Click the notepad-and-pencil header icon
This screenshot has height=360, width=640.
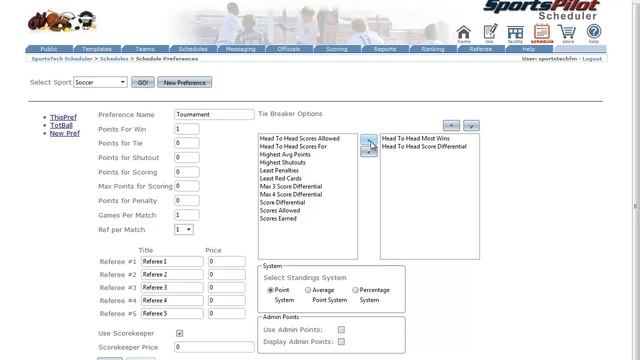click(x=490, y=33)
